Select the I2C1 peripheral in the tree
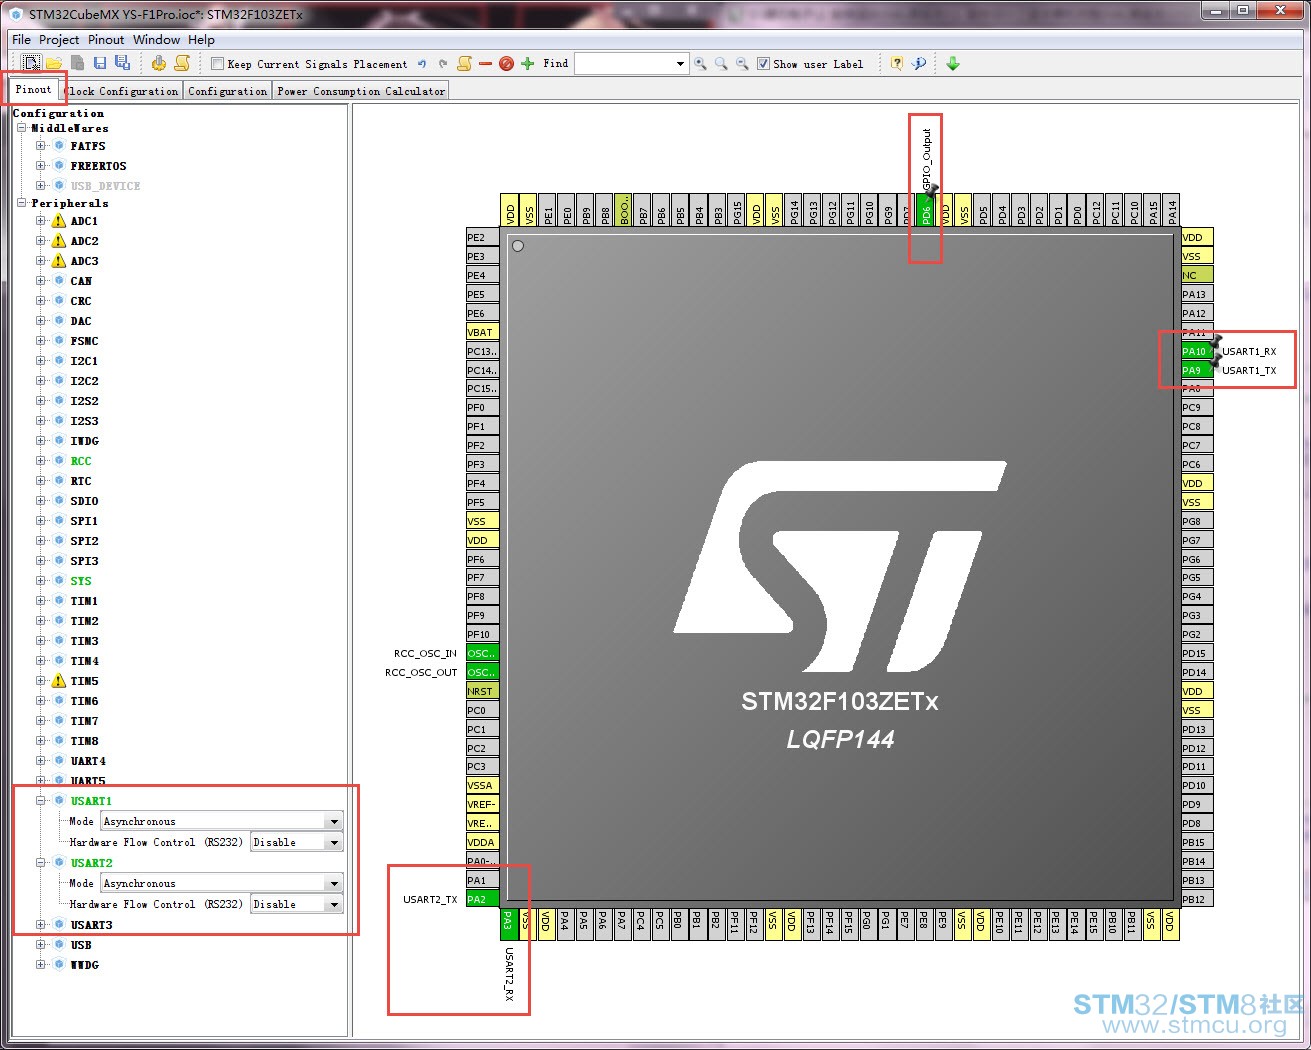 [x=84, y=361]
